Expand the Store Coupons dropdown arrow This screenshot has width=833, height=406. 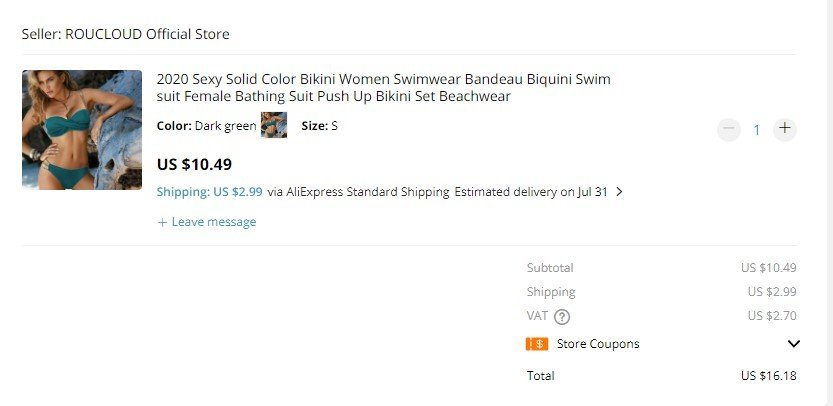click(x=794, y=344)
